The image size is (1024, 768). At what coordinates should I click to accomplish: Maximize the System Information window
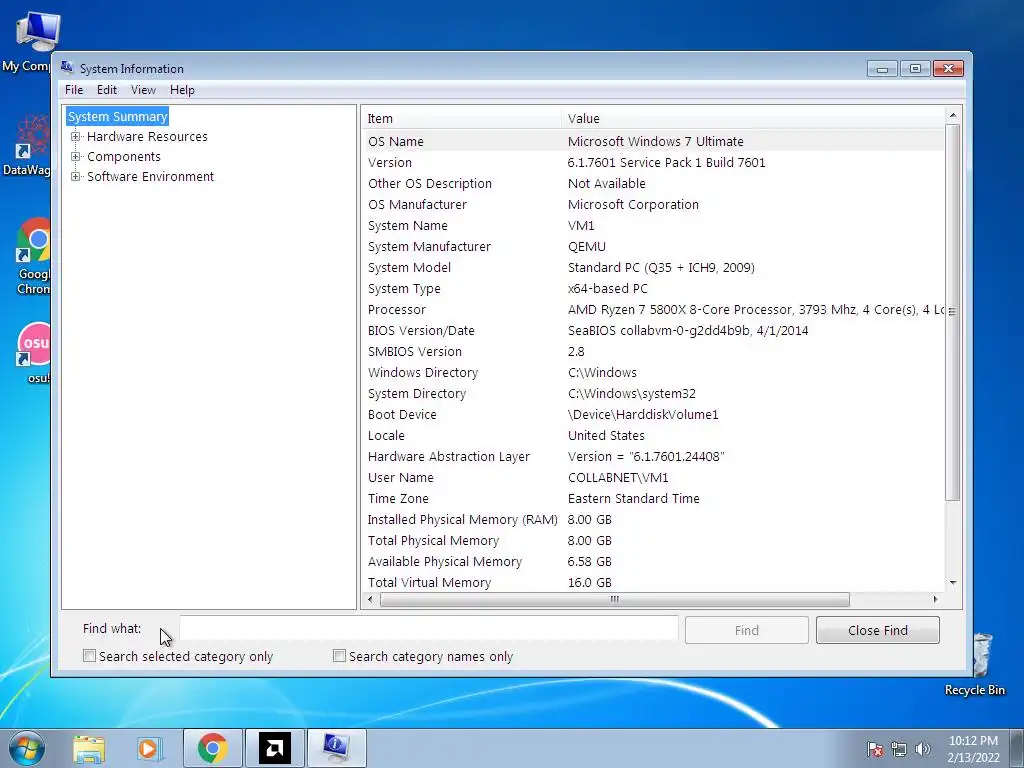click(x=915, y=69)
